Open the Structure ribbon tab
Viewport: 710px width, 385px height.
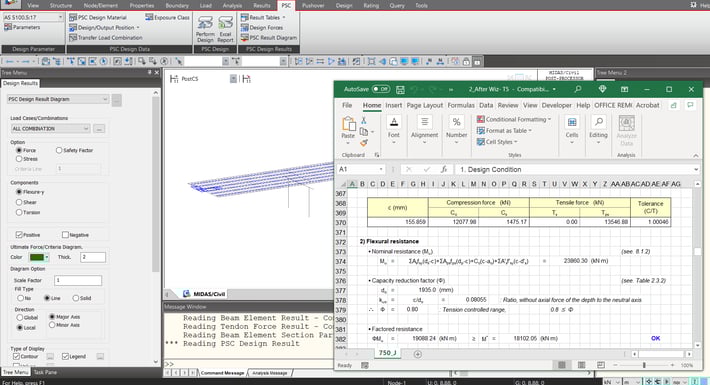tap(61, 5)
